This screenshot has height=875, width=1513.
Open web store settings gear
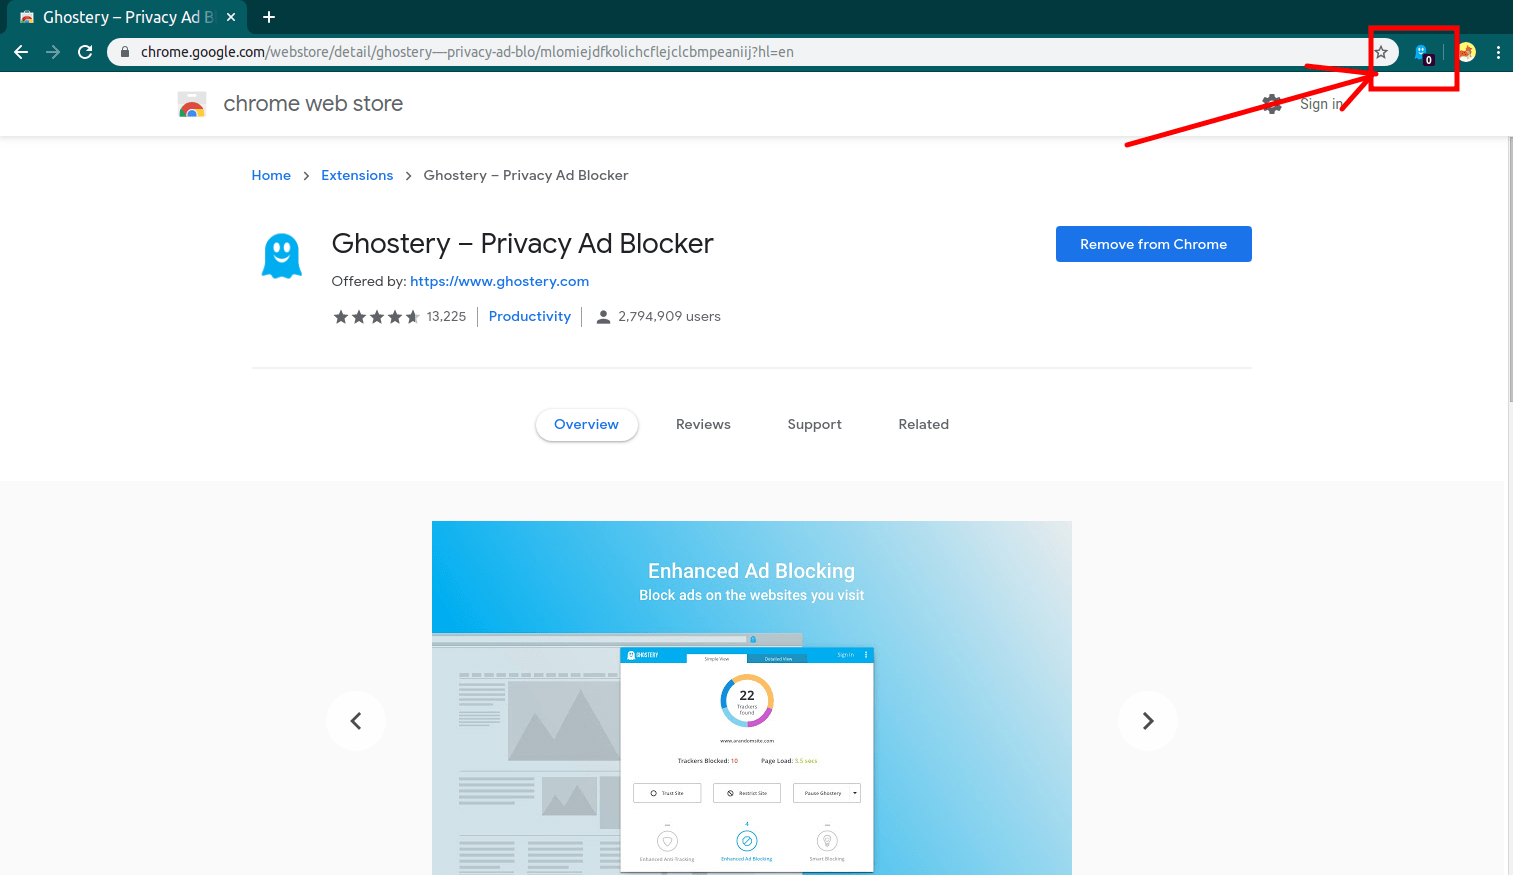pyautogui.click(x=1272, y=104)
